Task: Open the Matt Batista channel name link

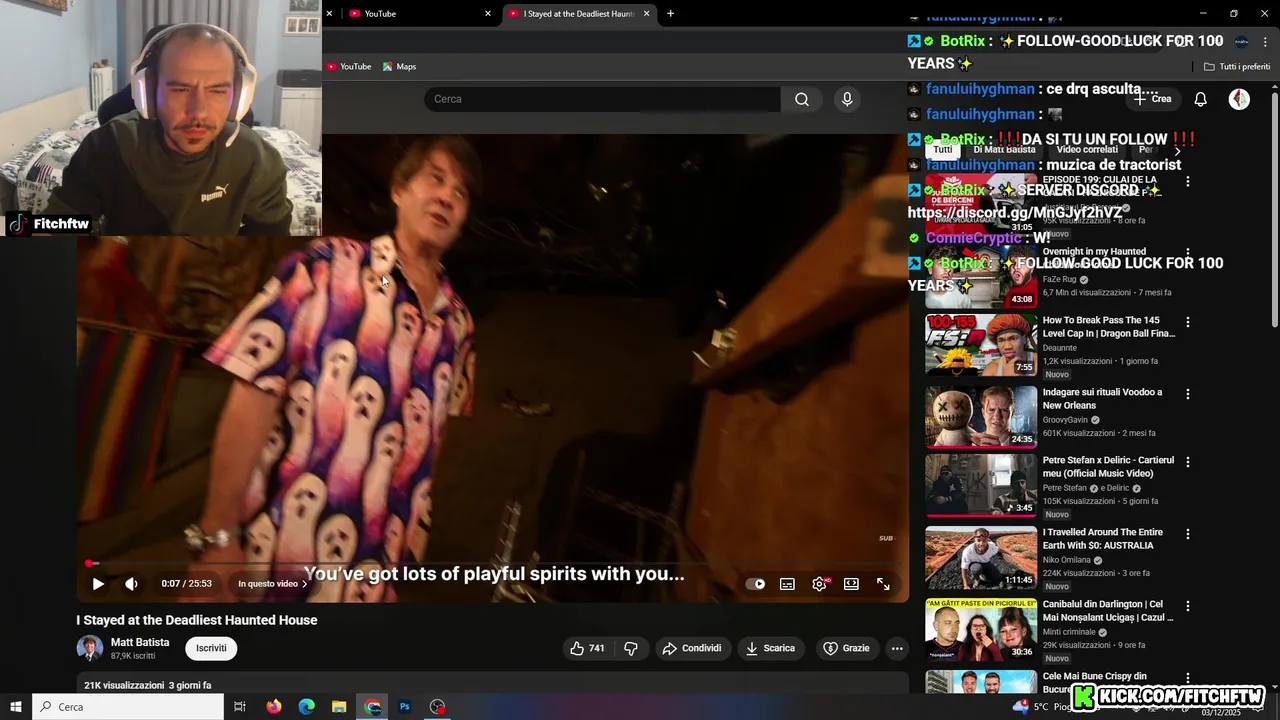Action: pos(140,642)
